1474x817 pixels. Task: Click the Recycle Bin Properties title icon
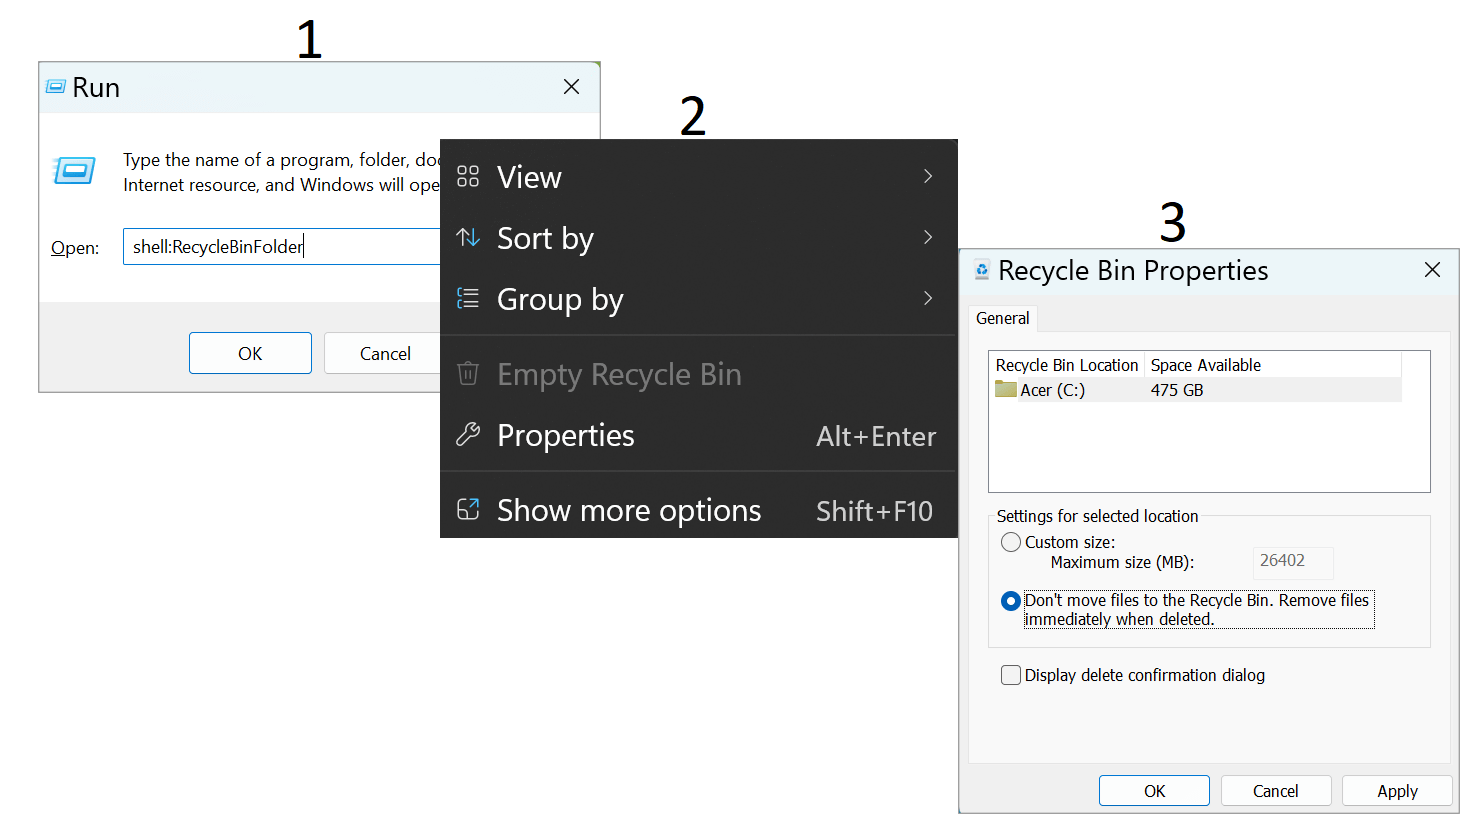click(982, 271)
